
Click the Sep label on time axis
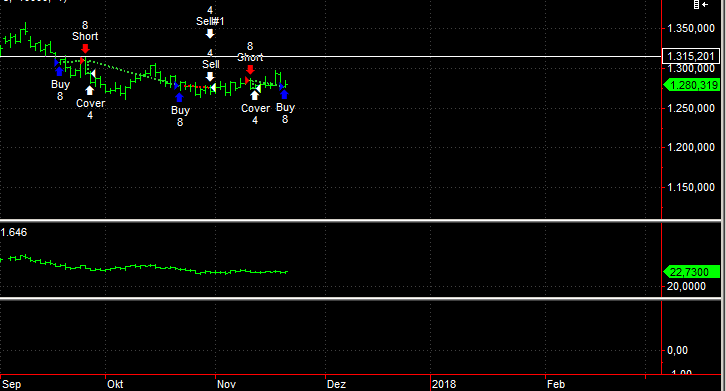[x=12, y=385]
